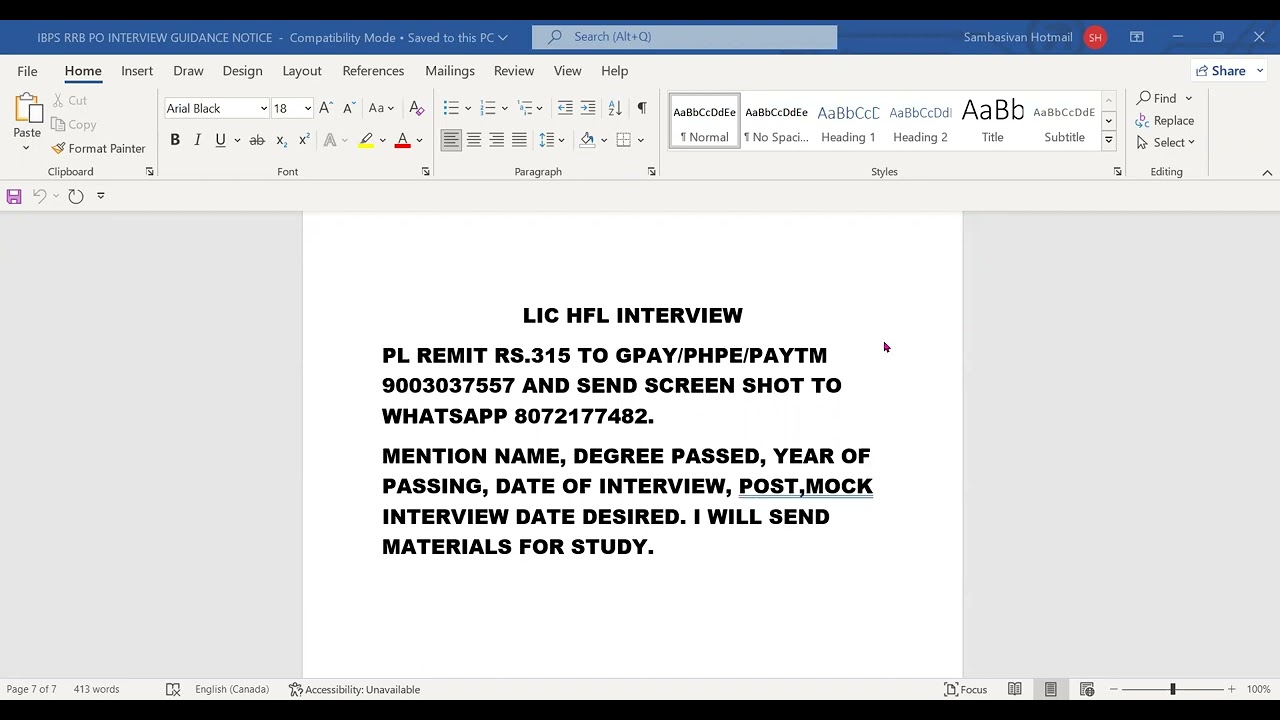Click the 100% zoom level
Image resolution: width=1280 pixels, height=720 pixels.
1258,689
